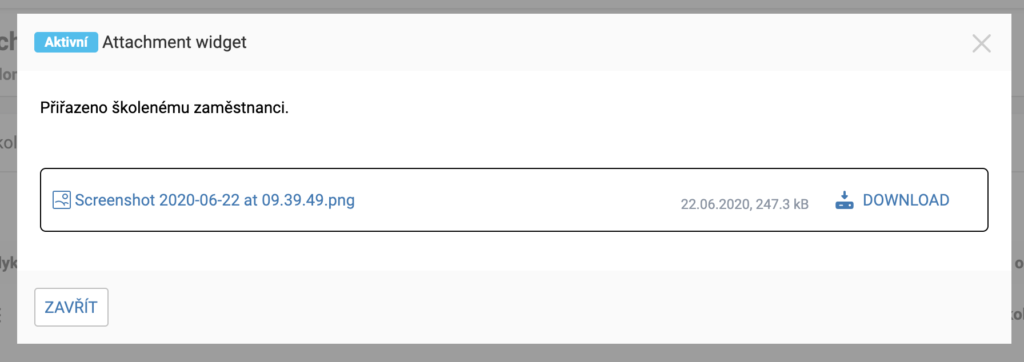Click the dimmed backdrop right of the dialog
This screenshot has height=362, width=1024.
click(1017, 196)
